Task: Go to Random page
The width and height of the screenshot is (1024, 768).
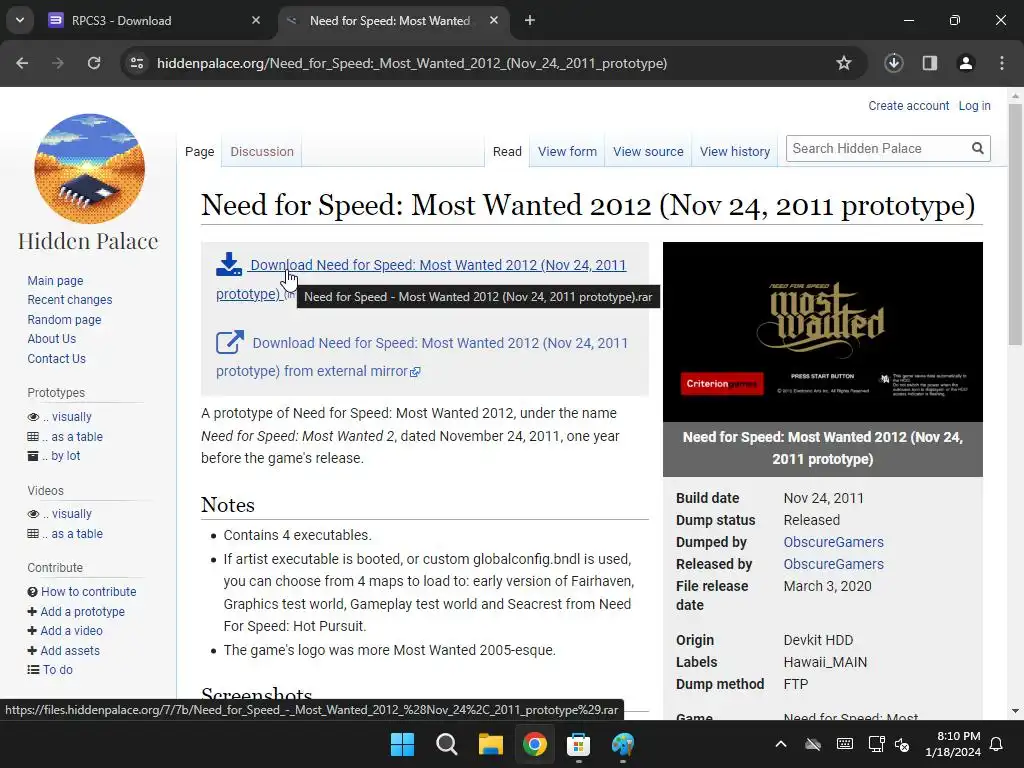Action: coord(64,319)
